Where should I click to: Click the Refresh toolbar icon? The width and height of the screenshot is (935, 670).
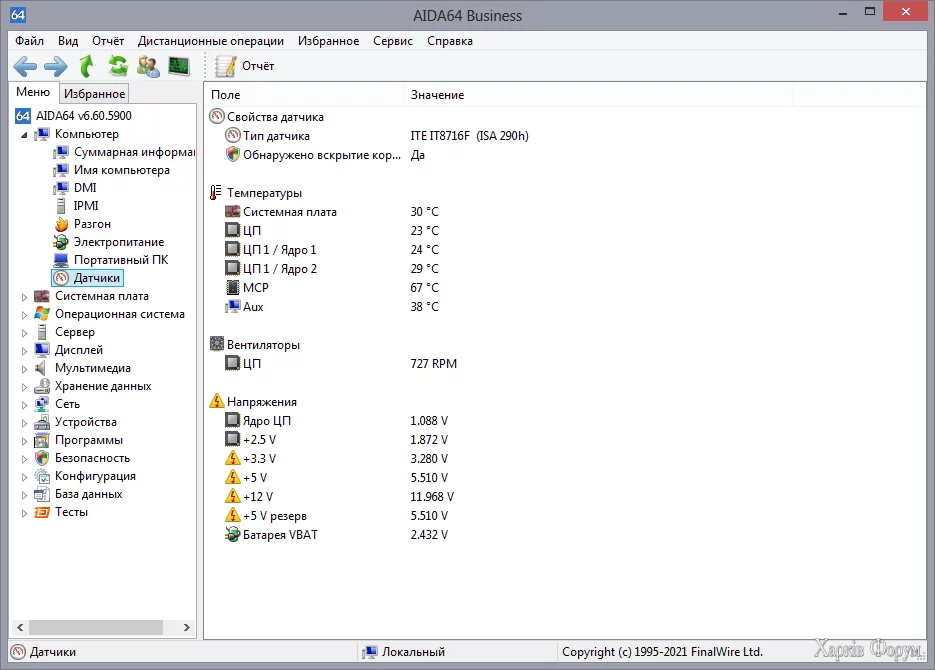(118, 66)
